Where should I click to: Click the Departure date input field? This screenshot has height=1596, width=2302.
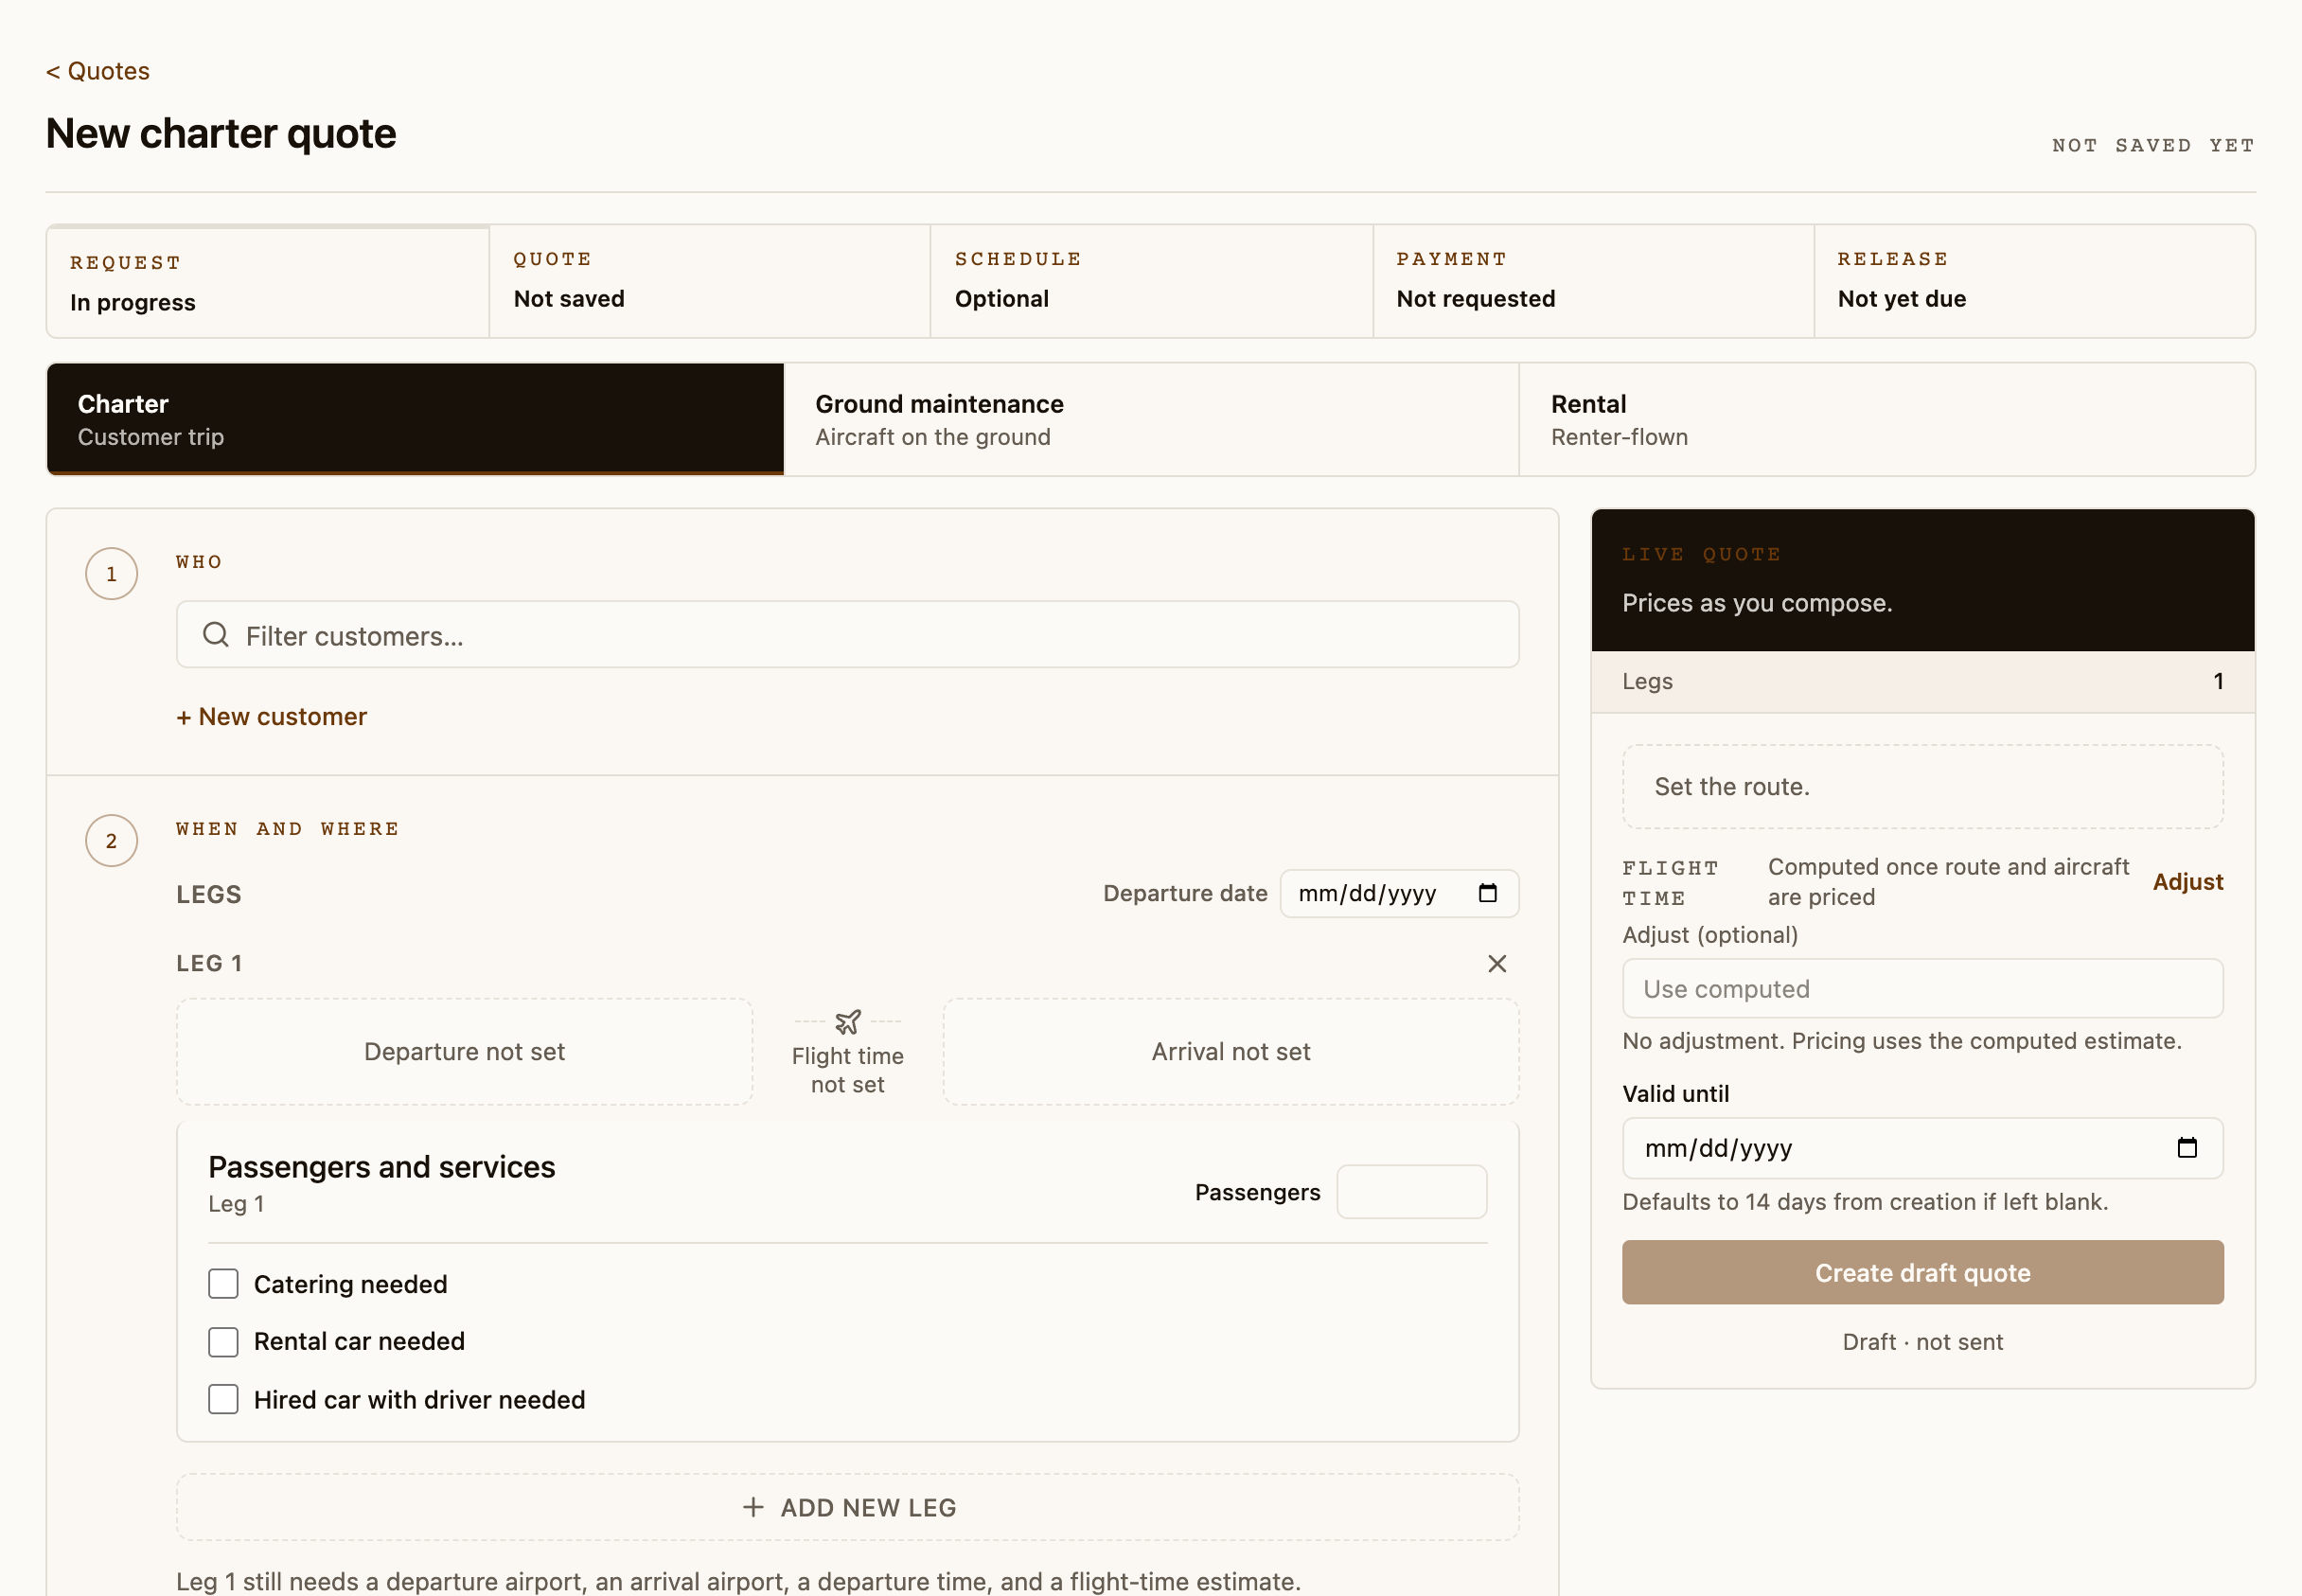tap(1399, 893)
